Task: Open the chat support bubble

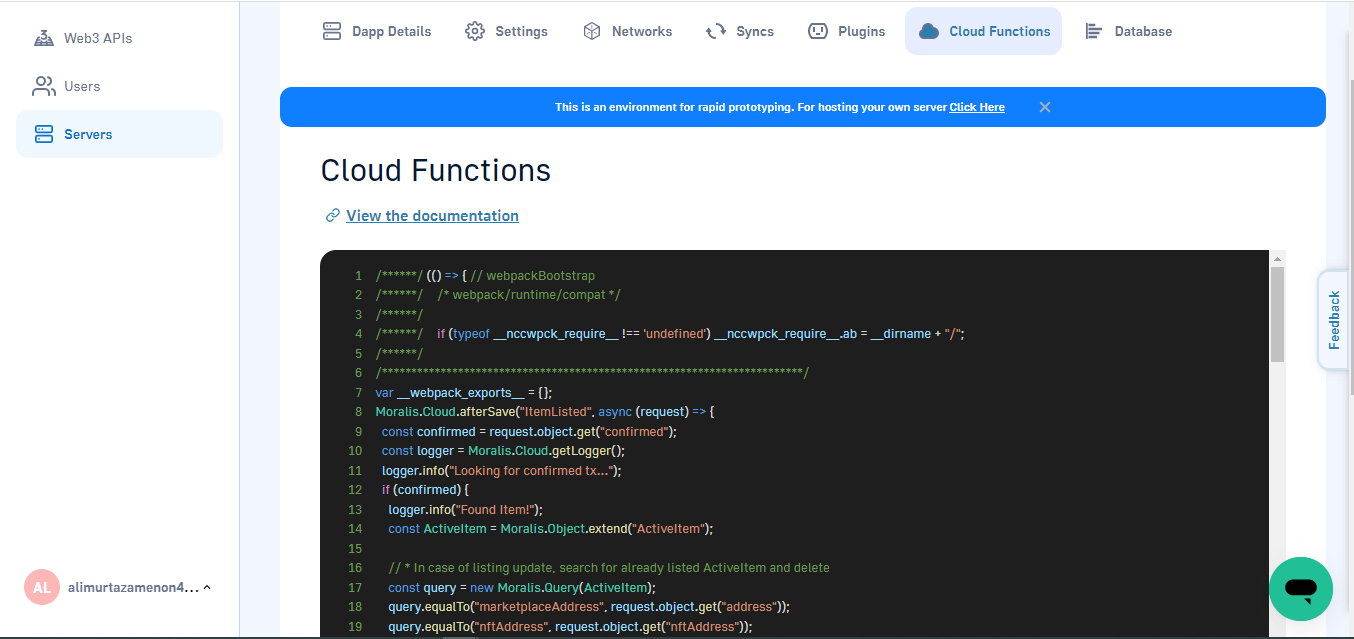Action: tap(1301, 589)
